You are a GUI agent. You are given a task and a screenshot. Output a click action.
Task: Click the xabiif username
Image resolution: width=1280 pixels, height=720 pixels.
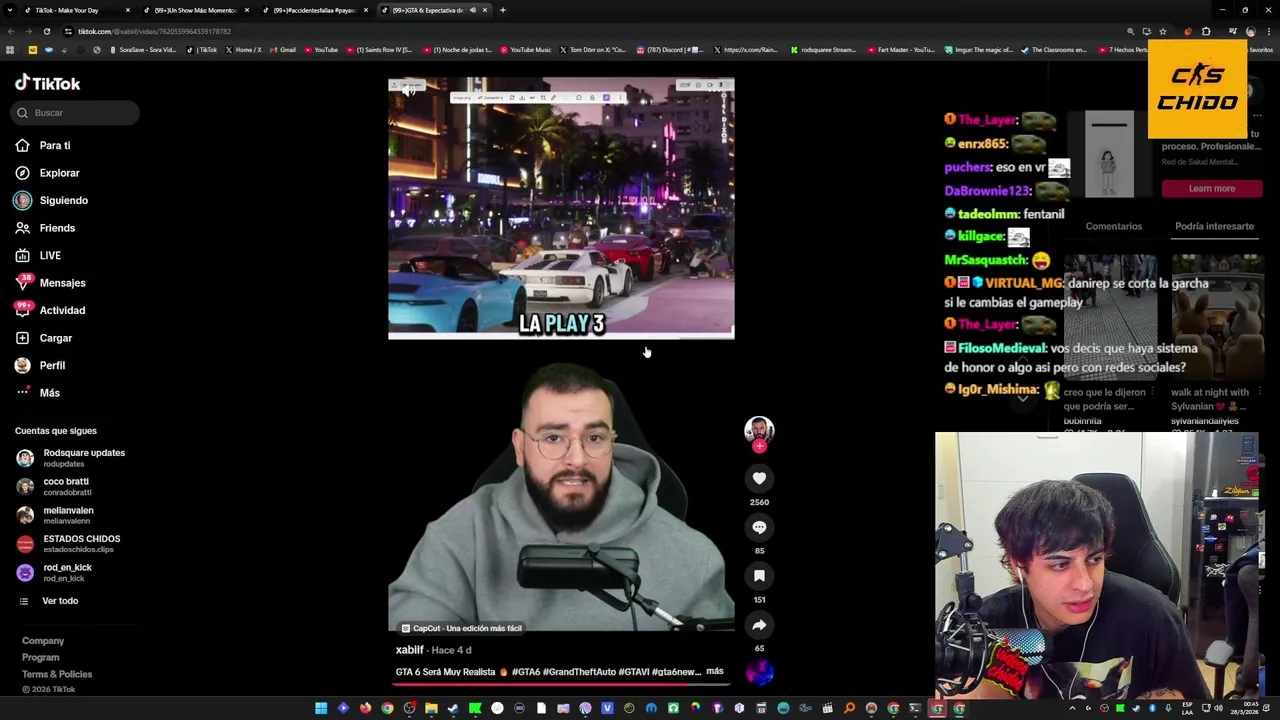(x=410, y=650)
